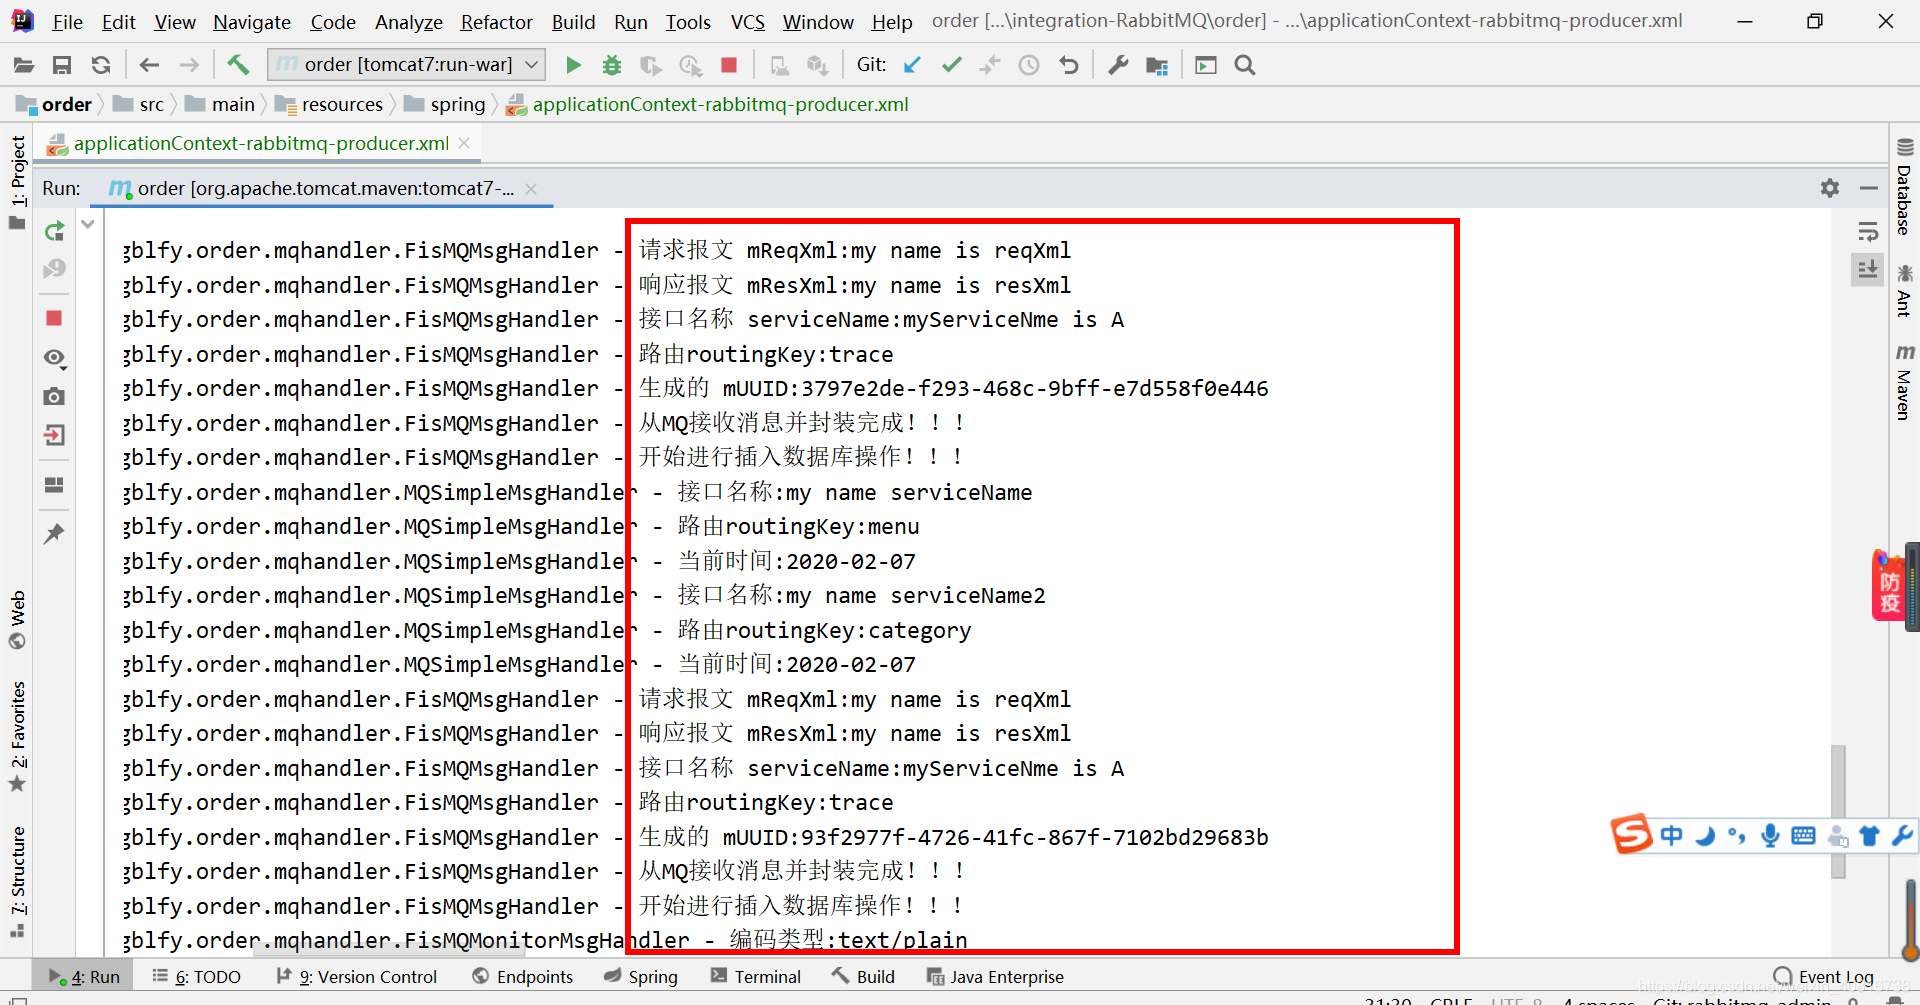The width and height of the screenshot is (1920, 1005).
Task: Open the File menu
Action: [x=67, y=21]
